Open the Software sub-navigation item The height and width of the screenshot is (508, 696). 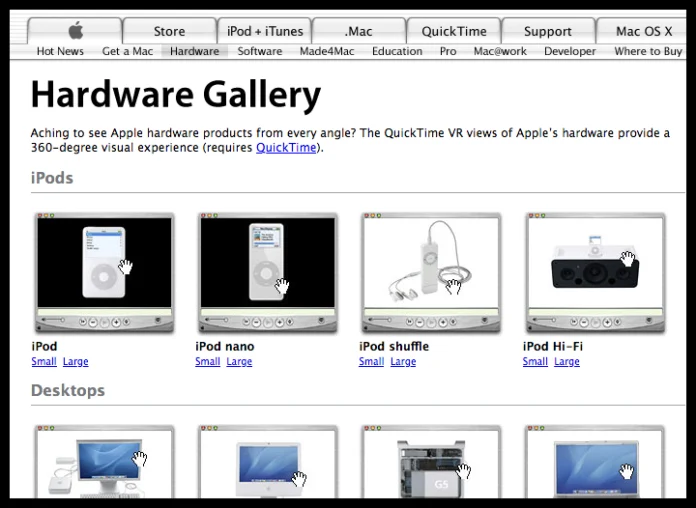click(260, 52)
